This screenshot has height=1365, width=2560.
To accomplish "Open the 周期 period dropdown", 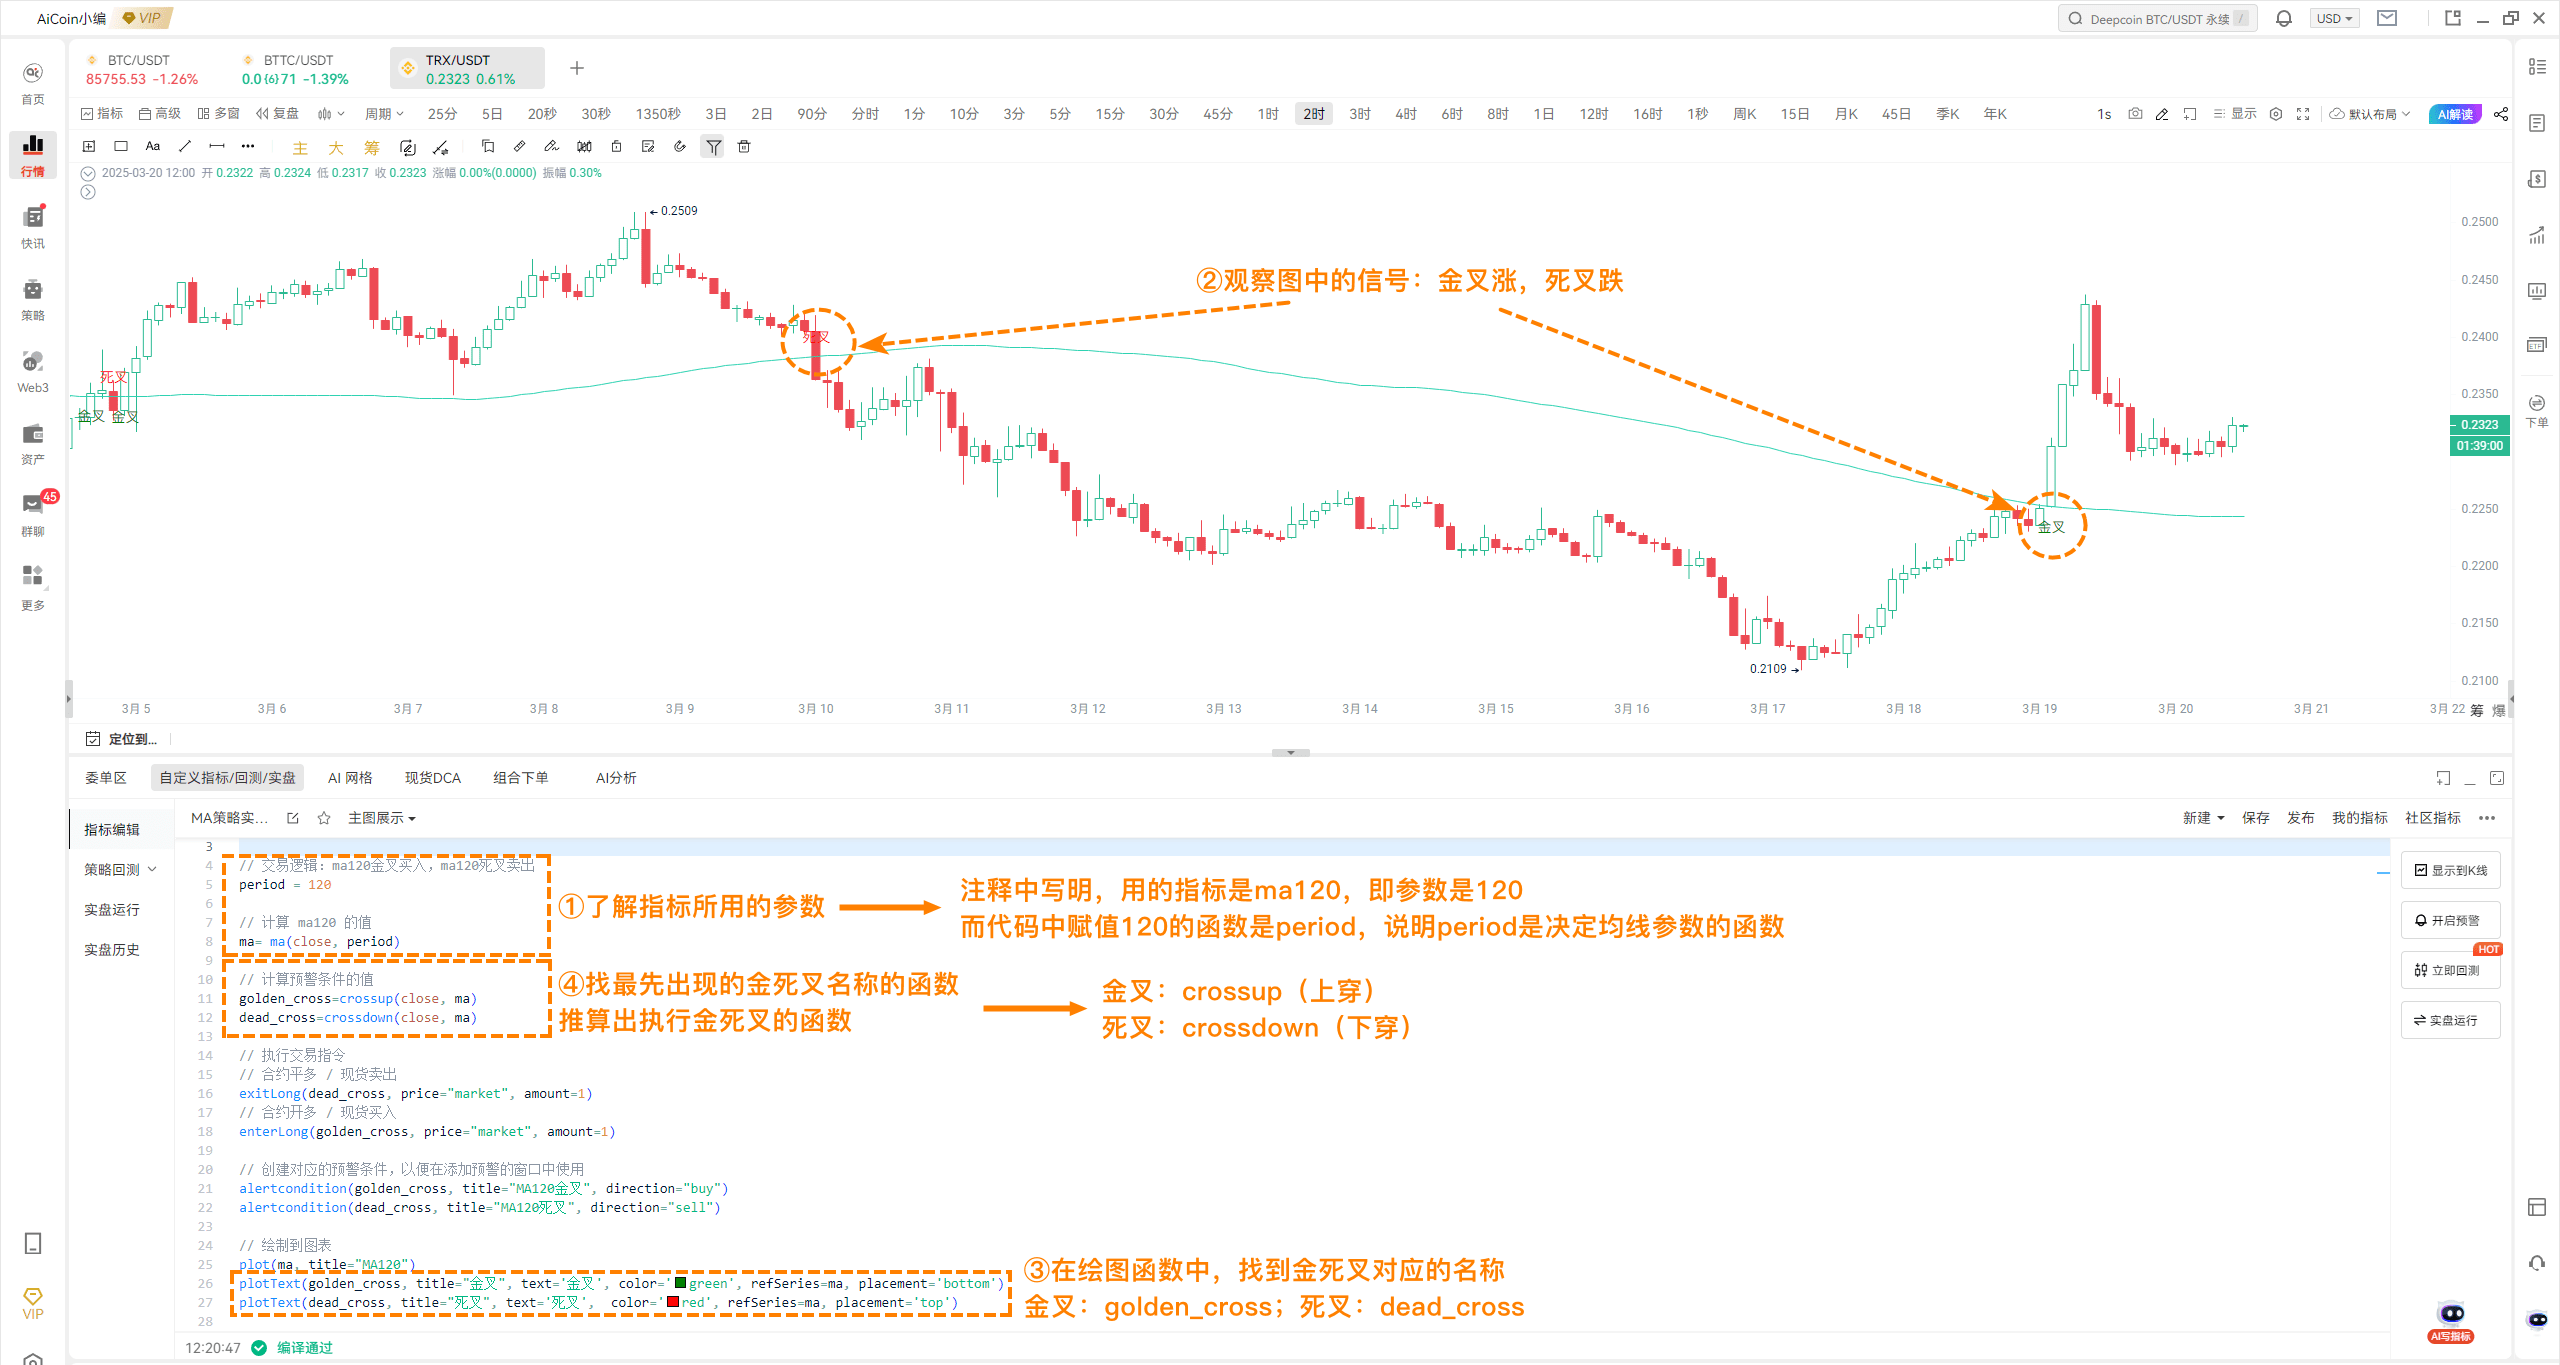I will [x=385, y=113].
